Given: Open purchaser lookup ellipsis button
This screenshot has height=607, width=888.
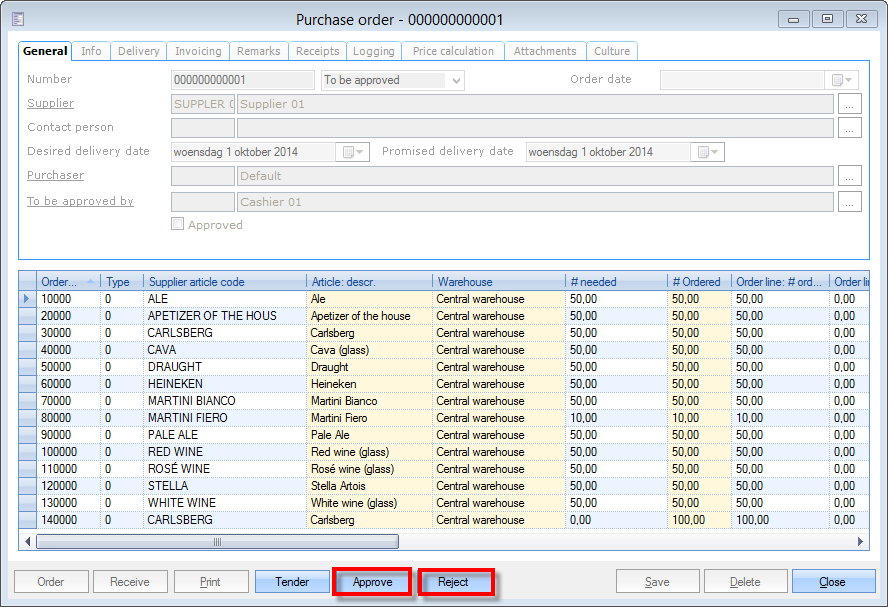Looking at the screenshot, I should point(849,176).
